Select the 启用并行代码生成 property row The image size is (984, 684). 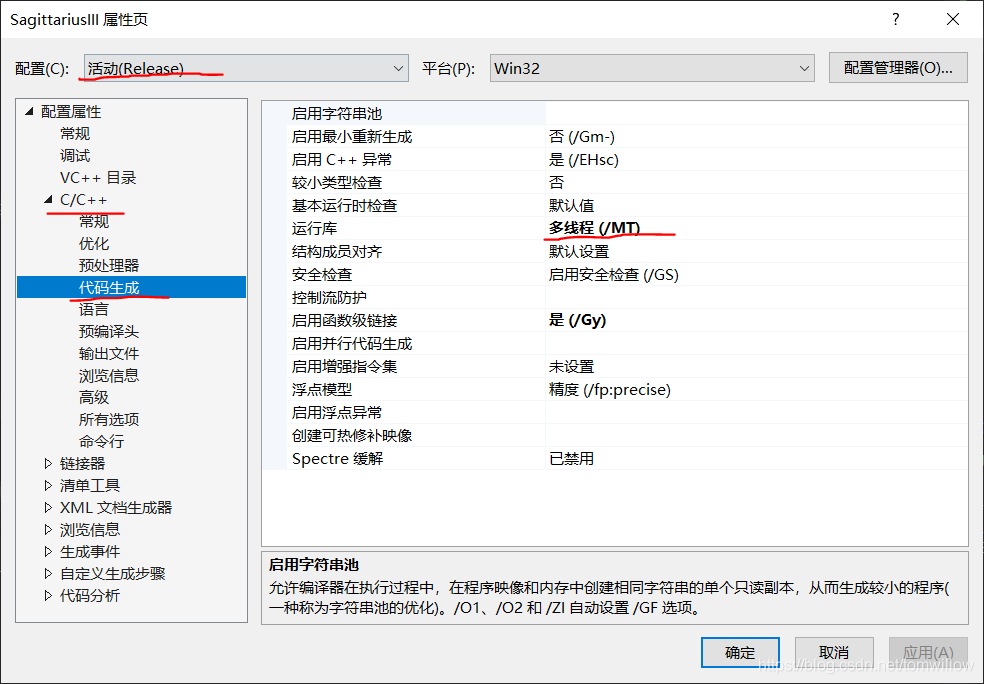(615, 344)
